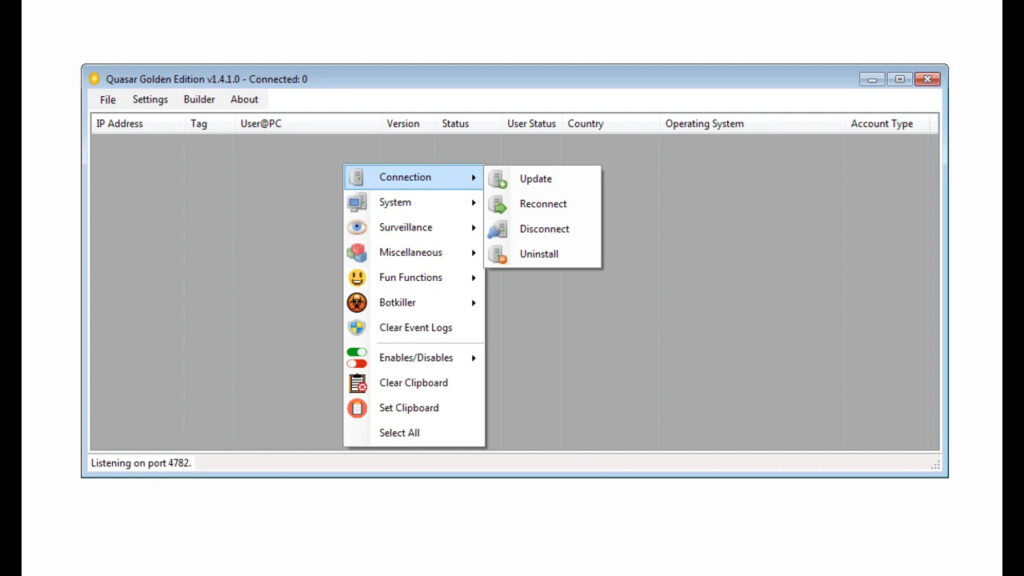Click the Set Clipboard orange icon
The width and height of the screenshot is (1024, 576).
tap(357, 408)
